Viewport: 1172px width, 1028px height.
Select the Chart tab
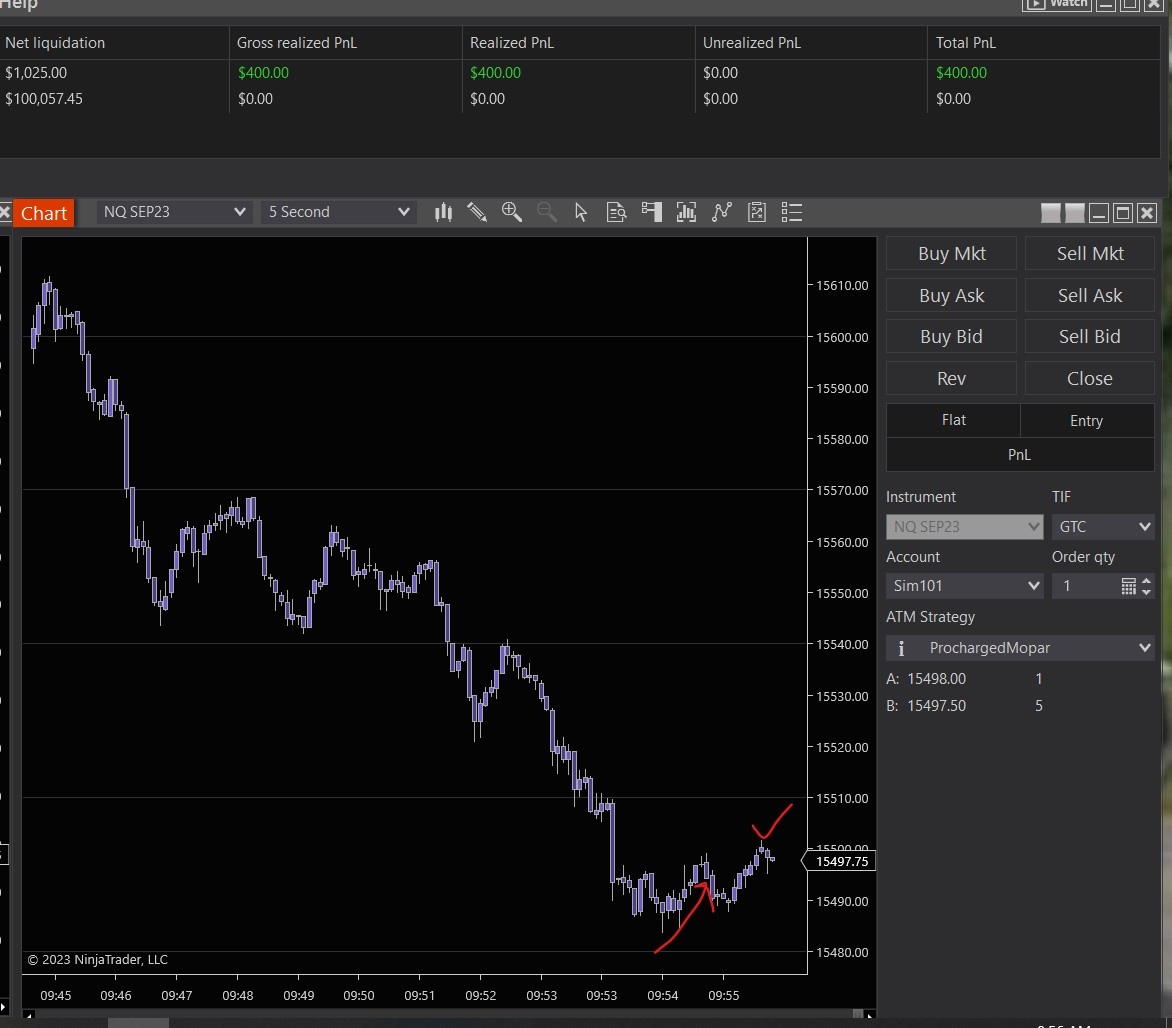44,213
